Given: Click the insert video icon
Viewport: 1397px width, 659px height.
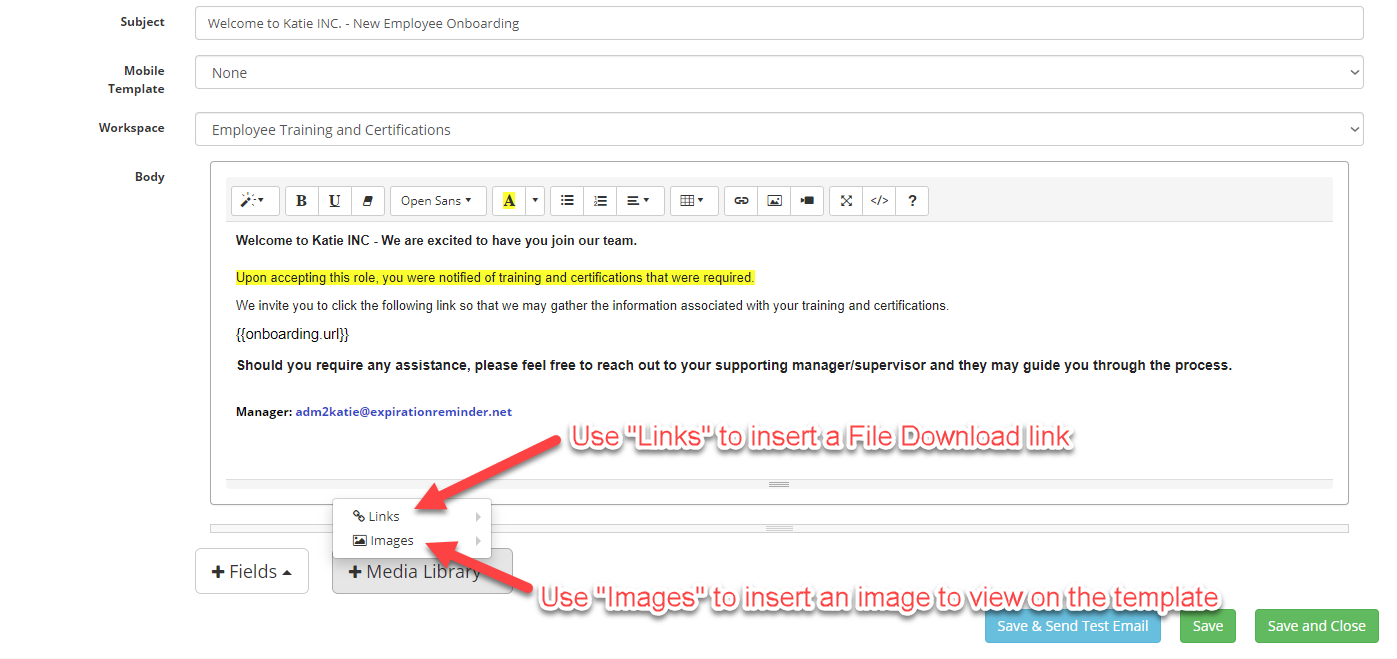Looking at the screenshot, I should 807,201.
